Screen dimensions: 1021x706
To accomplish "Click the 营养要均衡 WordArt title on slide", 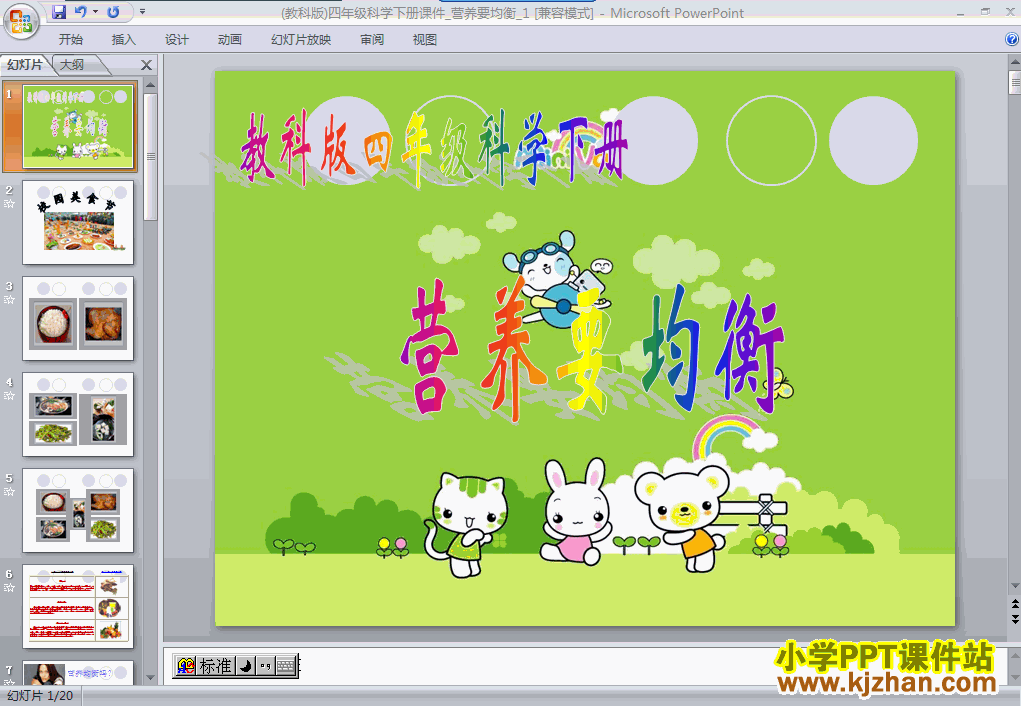I will coord(593,352).
